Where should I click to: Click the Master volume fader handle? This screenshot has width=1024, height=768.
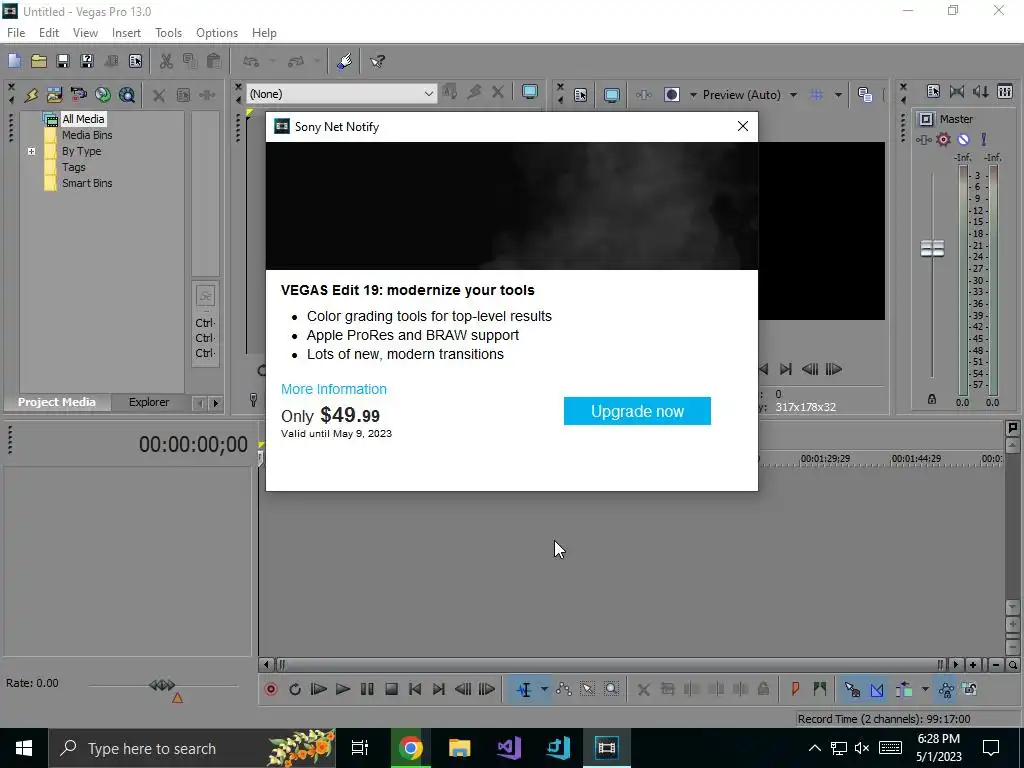pyautogui.click(x=932, y=248)
